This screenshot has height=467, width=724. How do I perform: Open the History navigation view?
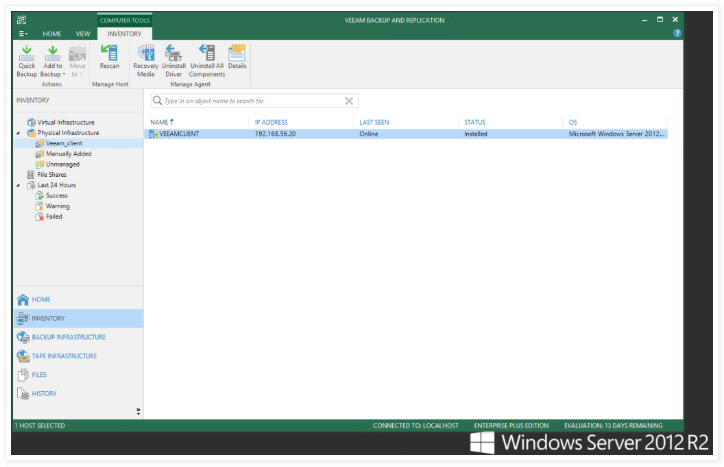(44, 394)
